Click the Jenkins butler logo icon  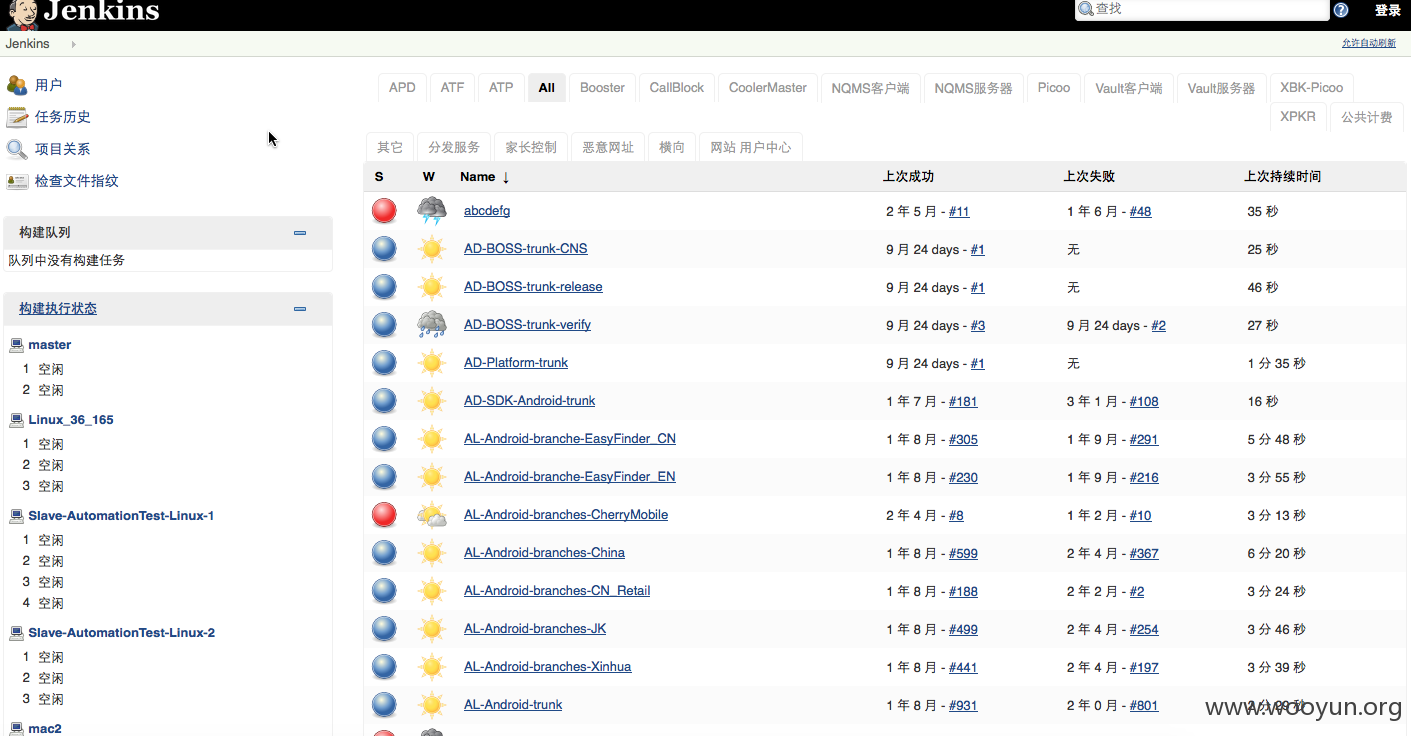point(24,14)
